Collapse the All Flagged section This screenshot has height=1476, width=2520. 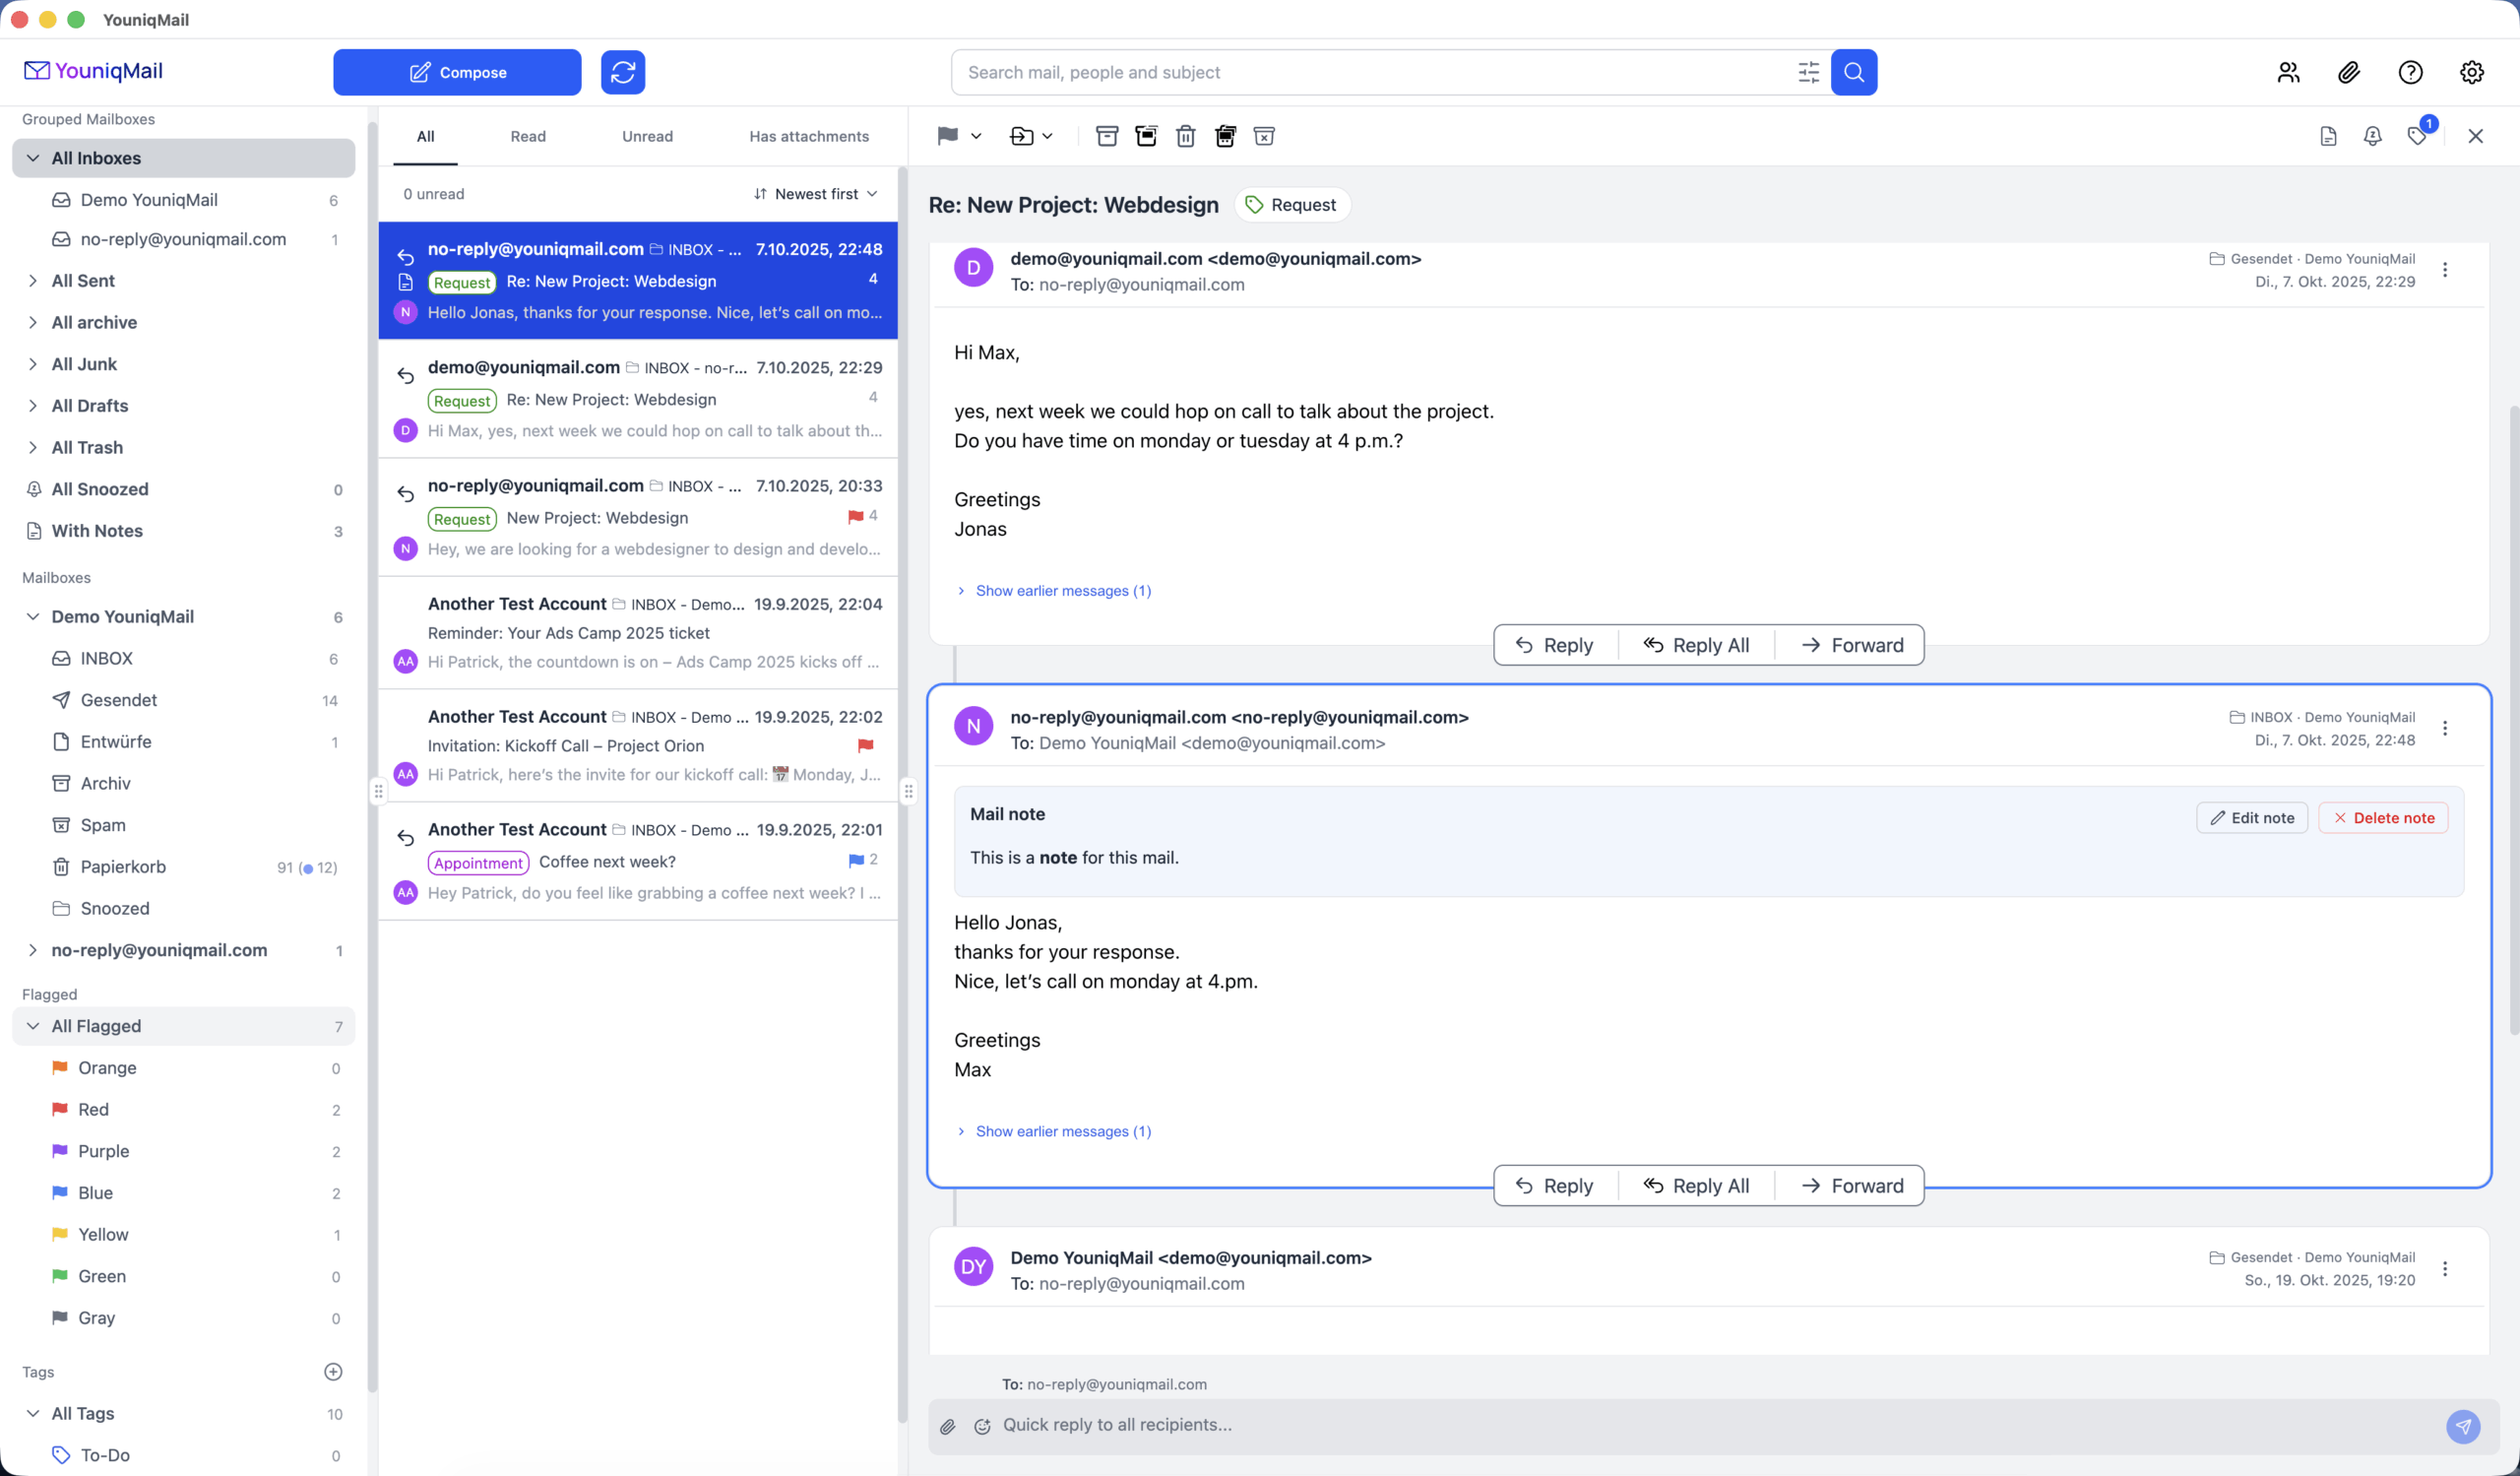[x=33, y=1026]
